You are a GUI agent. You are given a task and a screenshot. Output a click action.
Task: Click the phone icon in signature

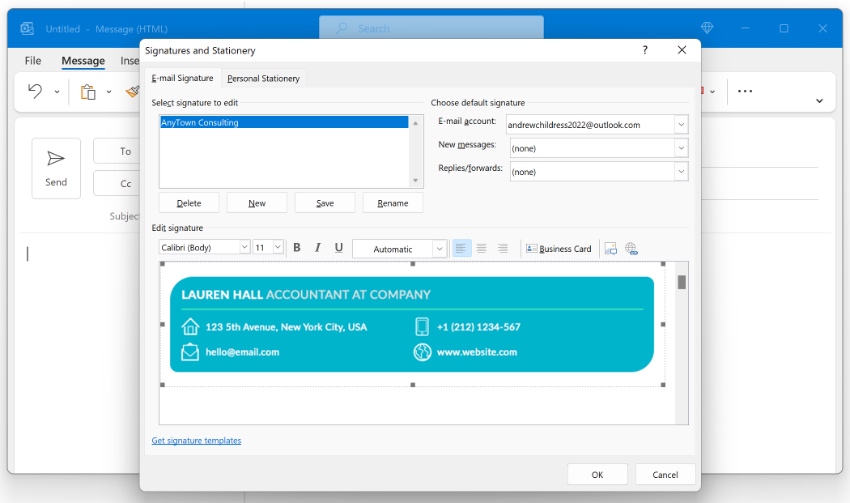click(x=422, y=326)
